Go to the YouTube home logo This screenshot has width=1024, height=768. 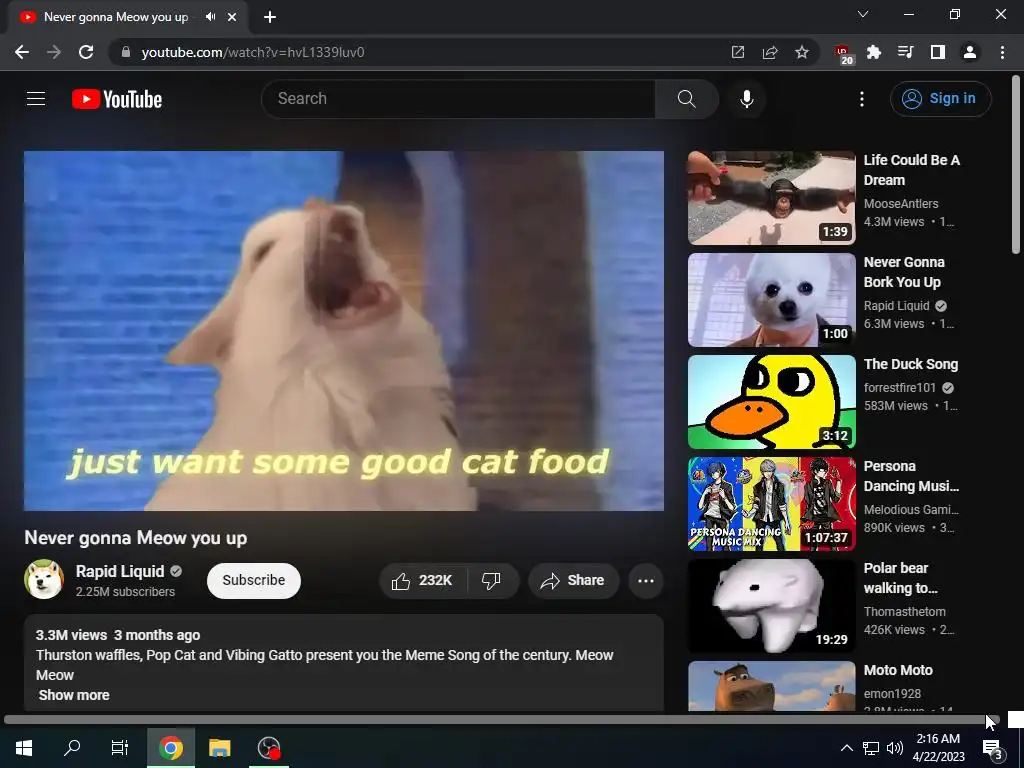coord(117,99)
